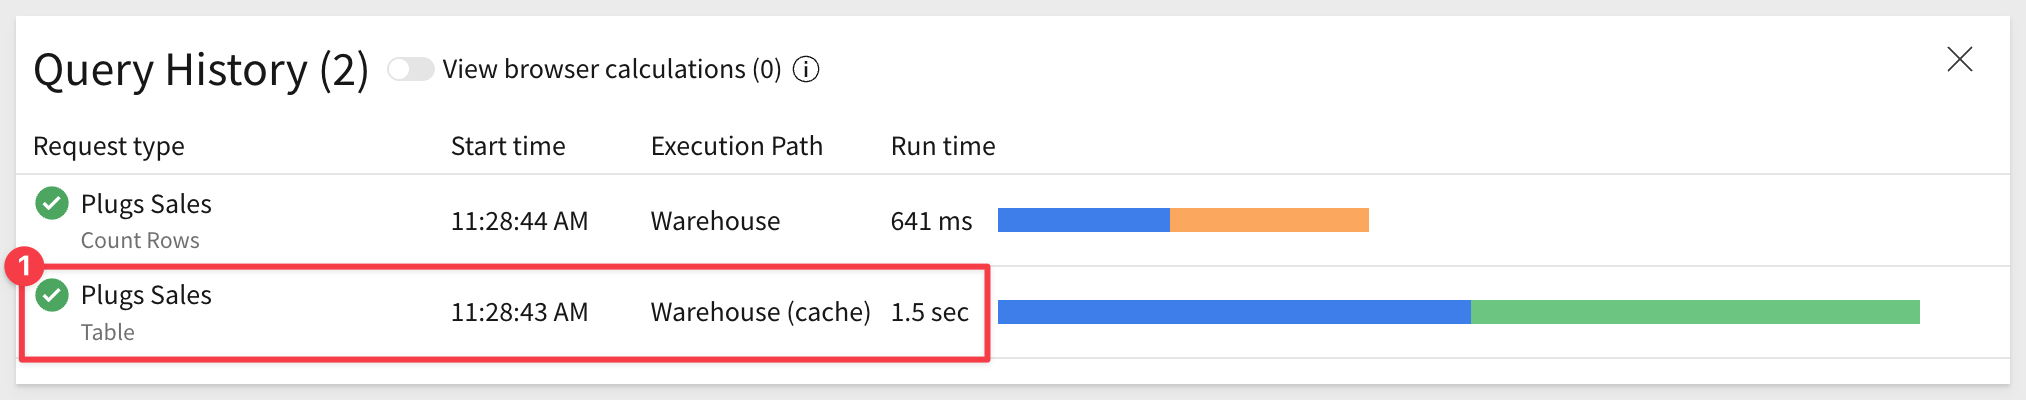Close the Query History panel

coord(1959,60)
